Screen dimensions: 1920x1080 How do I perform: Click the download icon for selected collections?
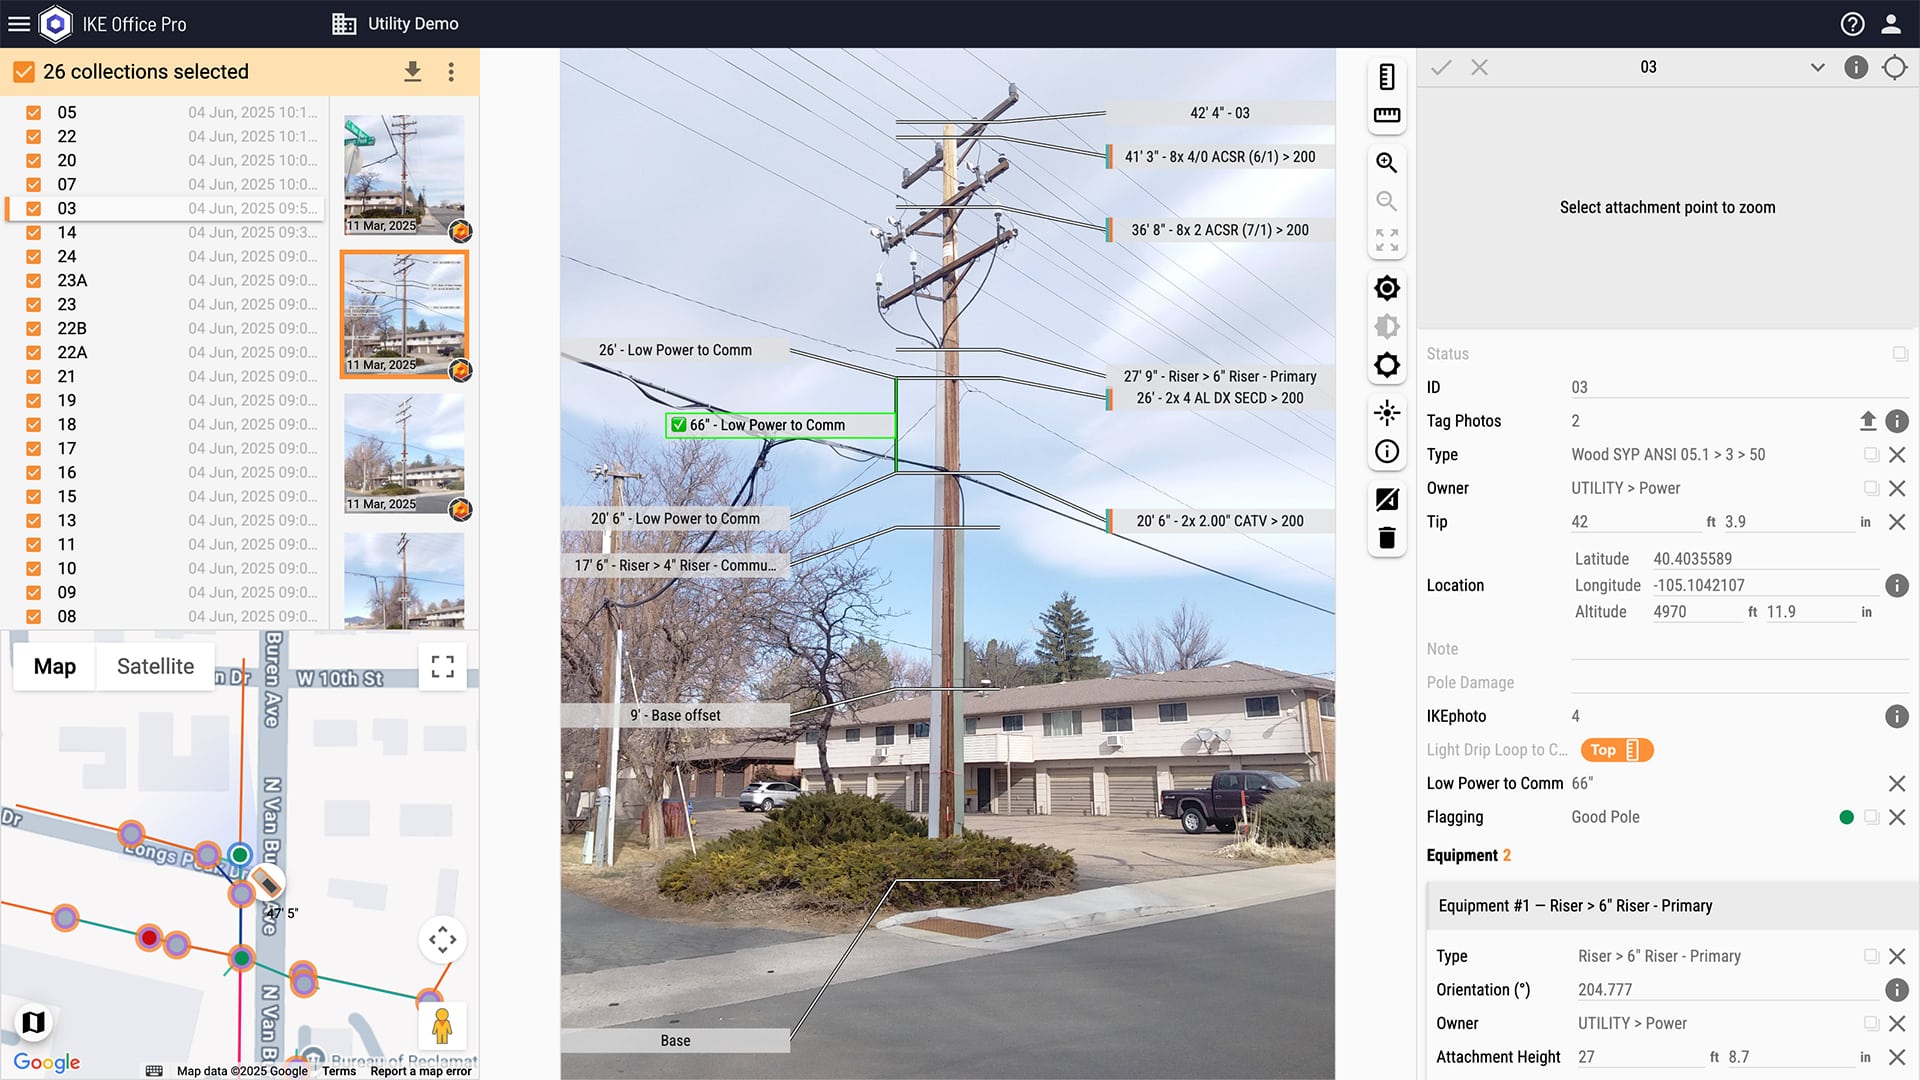point(412,72)
